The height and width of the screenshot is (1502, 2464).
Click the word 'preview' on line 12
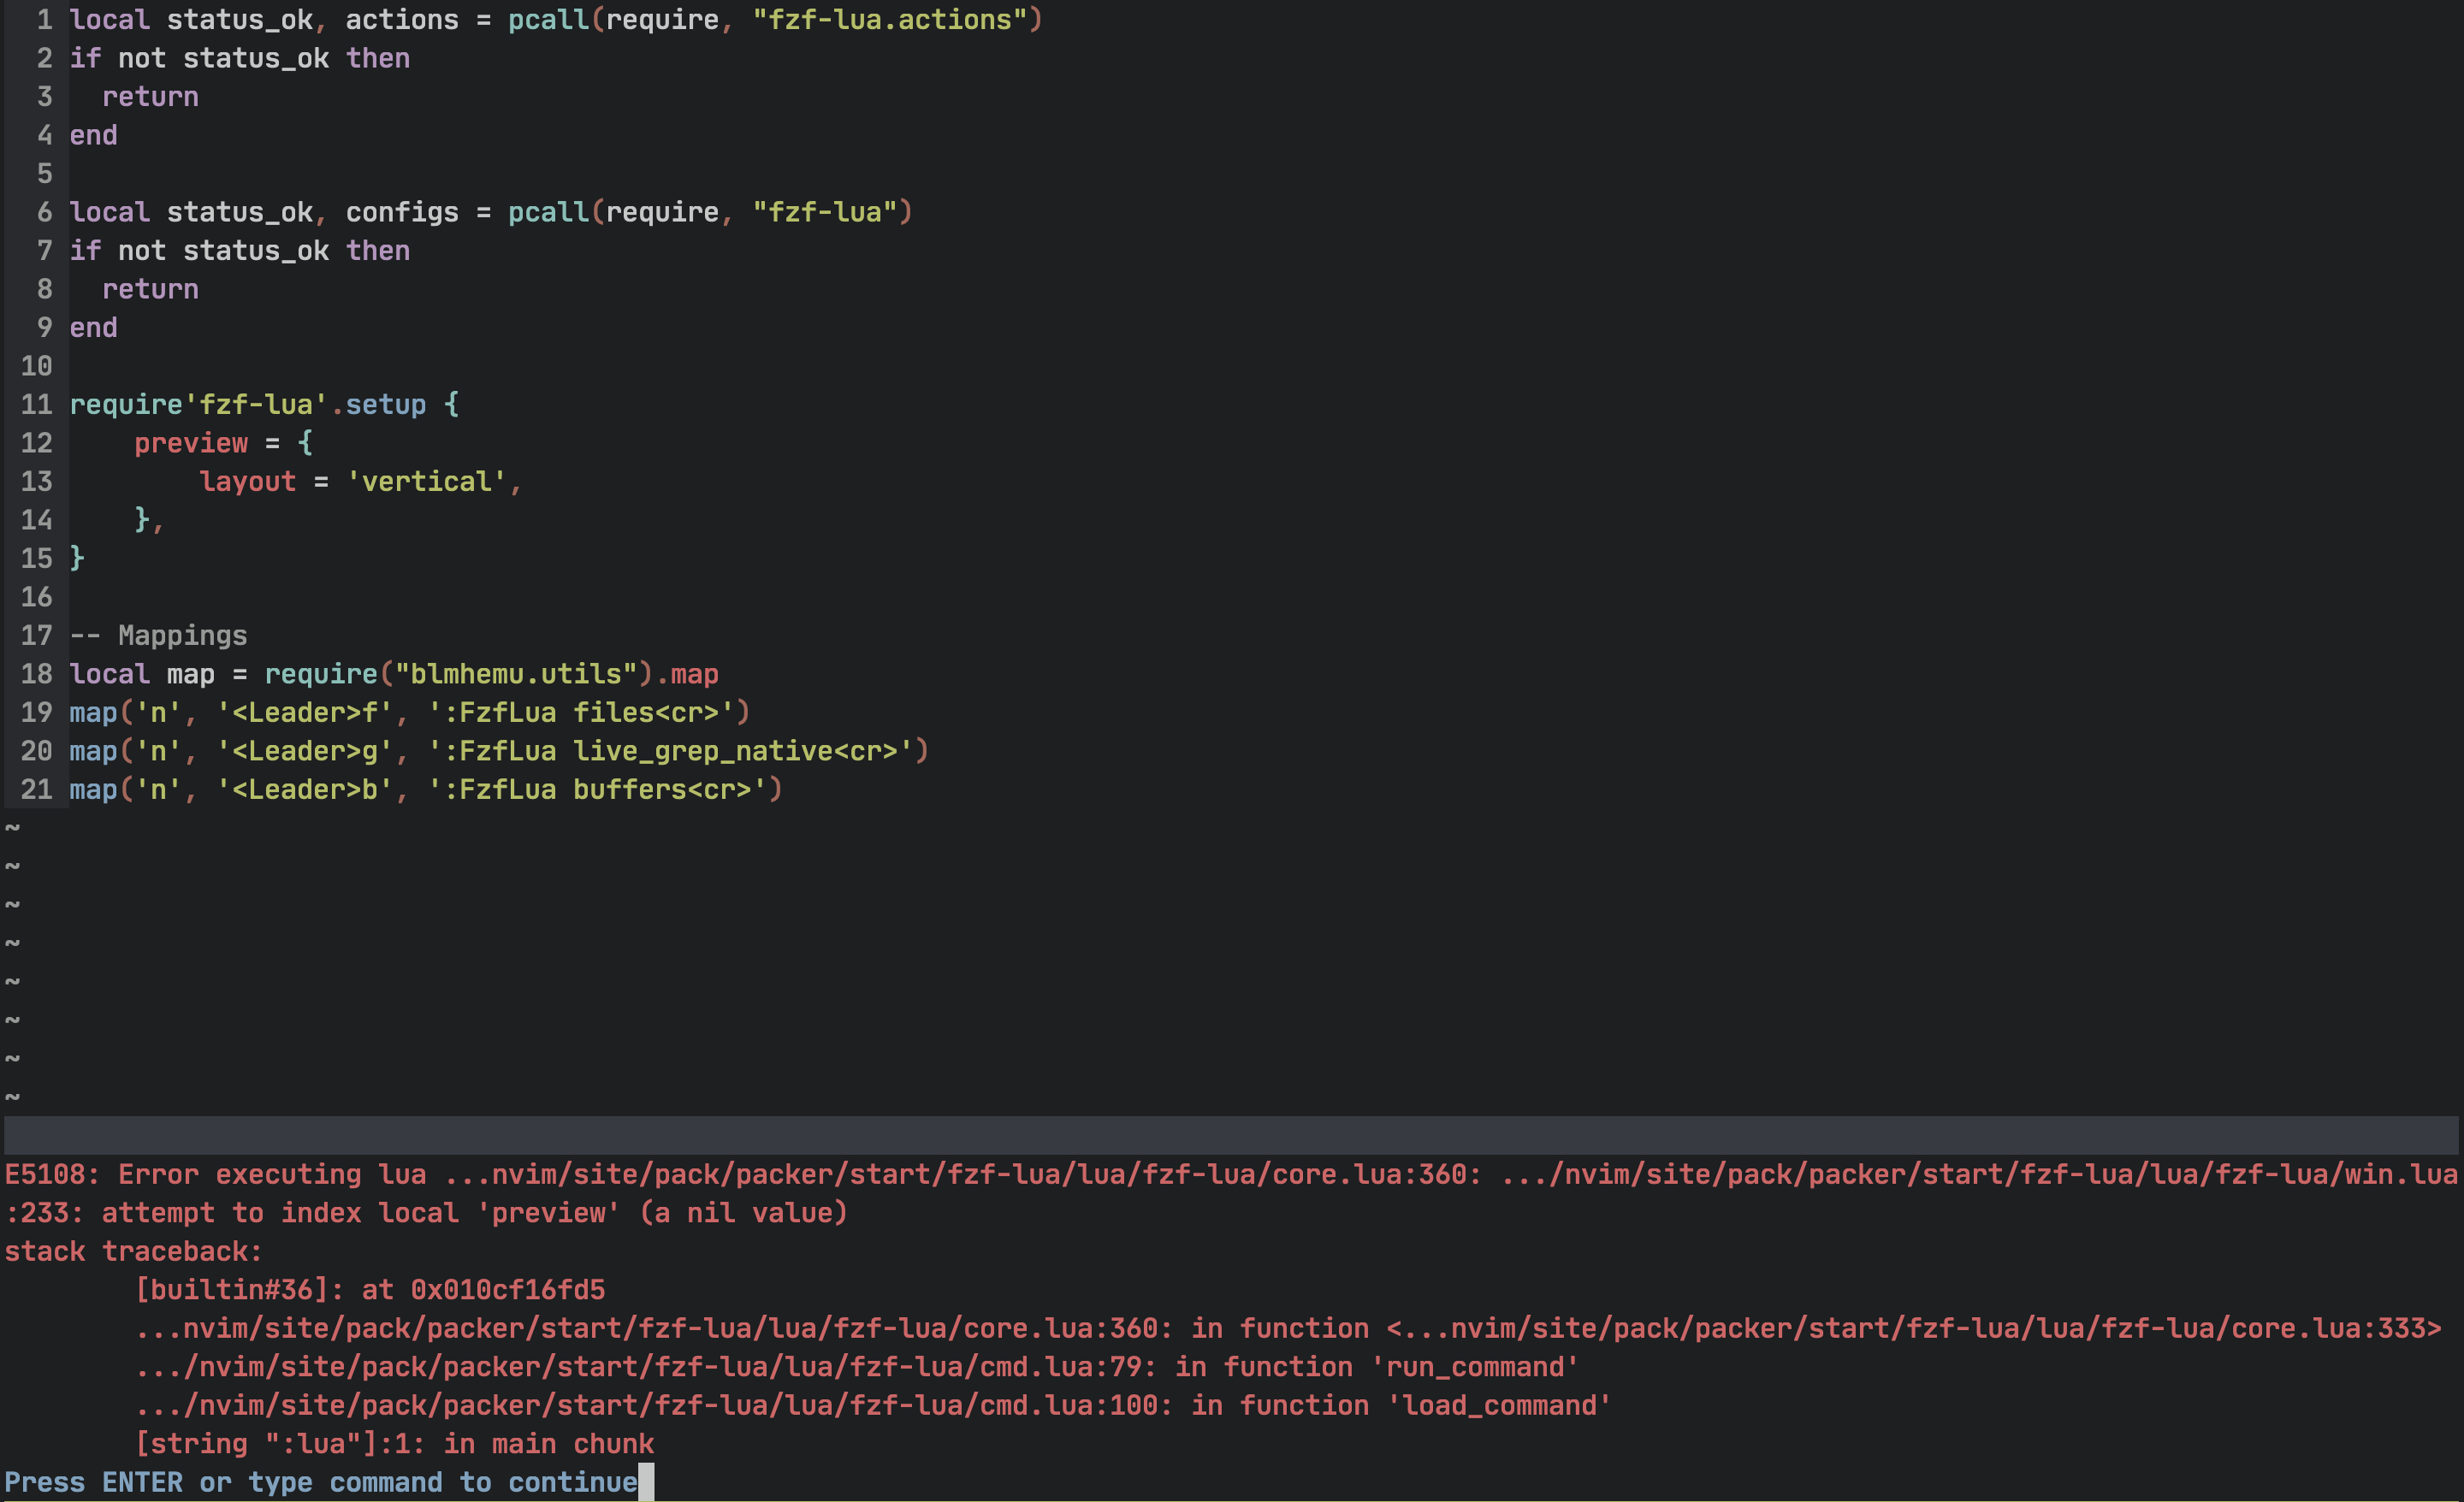pyautogui.click(x=191, y=443)
